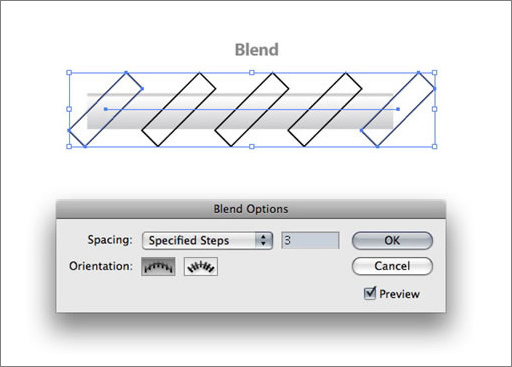Select the rightmost blended rectangle
512x367 pixels.
tap(398, 109)
